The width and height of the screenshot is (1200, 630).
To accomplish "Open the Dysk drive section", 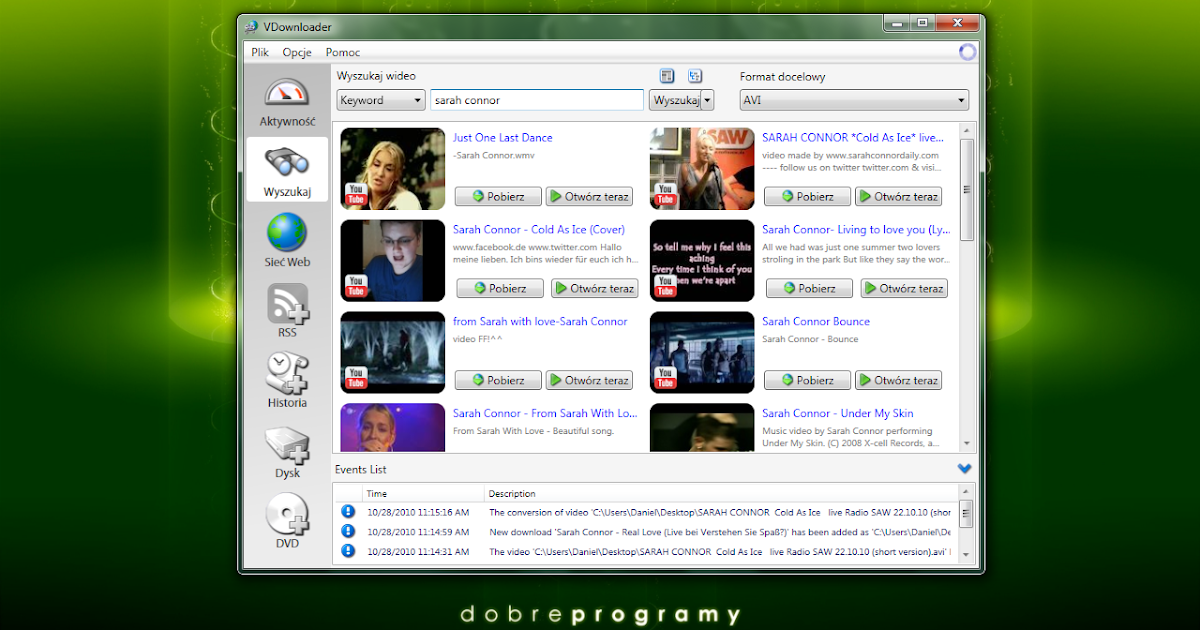I will coord(287,451).
